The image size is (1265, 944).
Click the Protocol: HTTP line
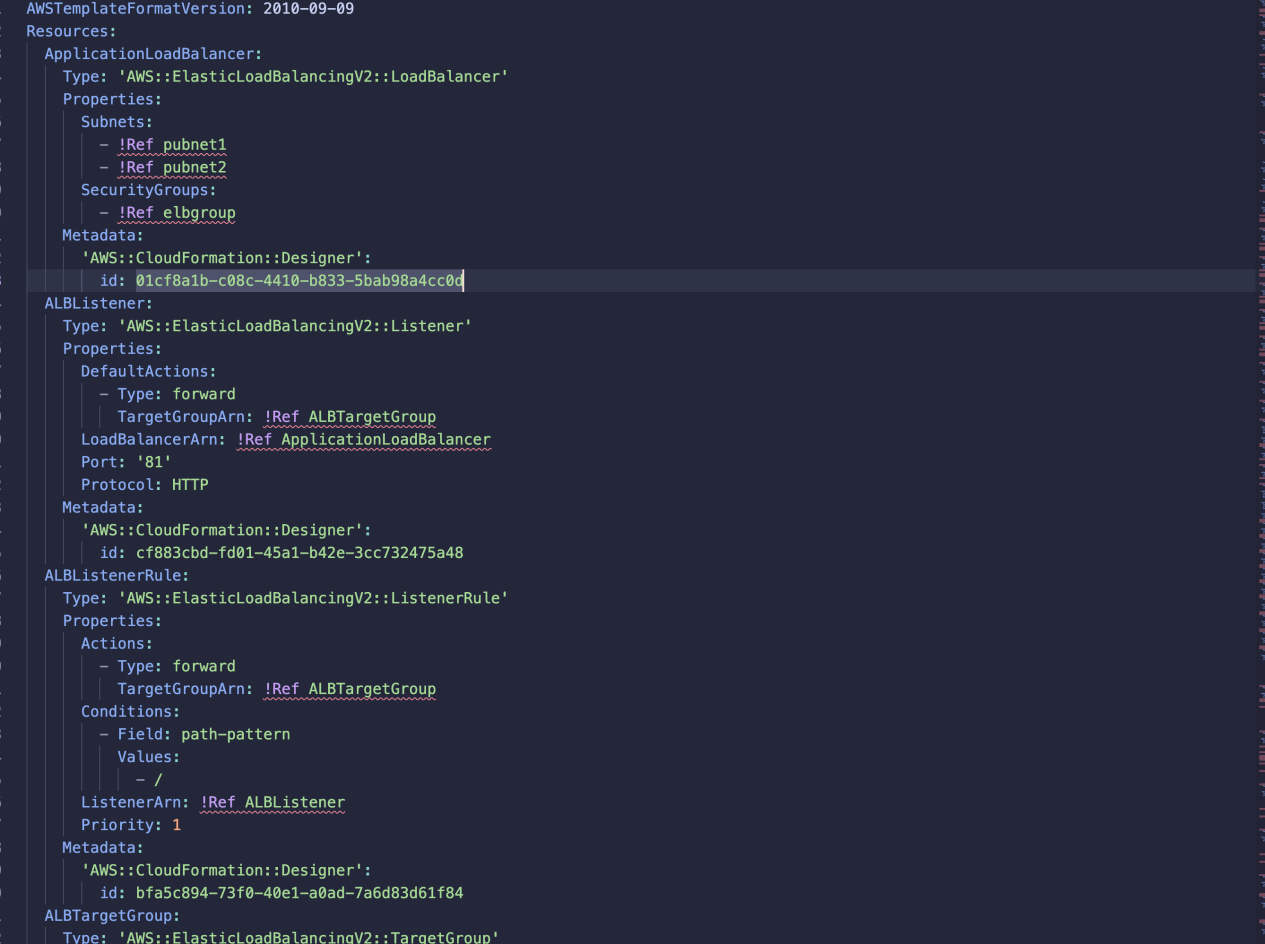(x=145, y=485)
